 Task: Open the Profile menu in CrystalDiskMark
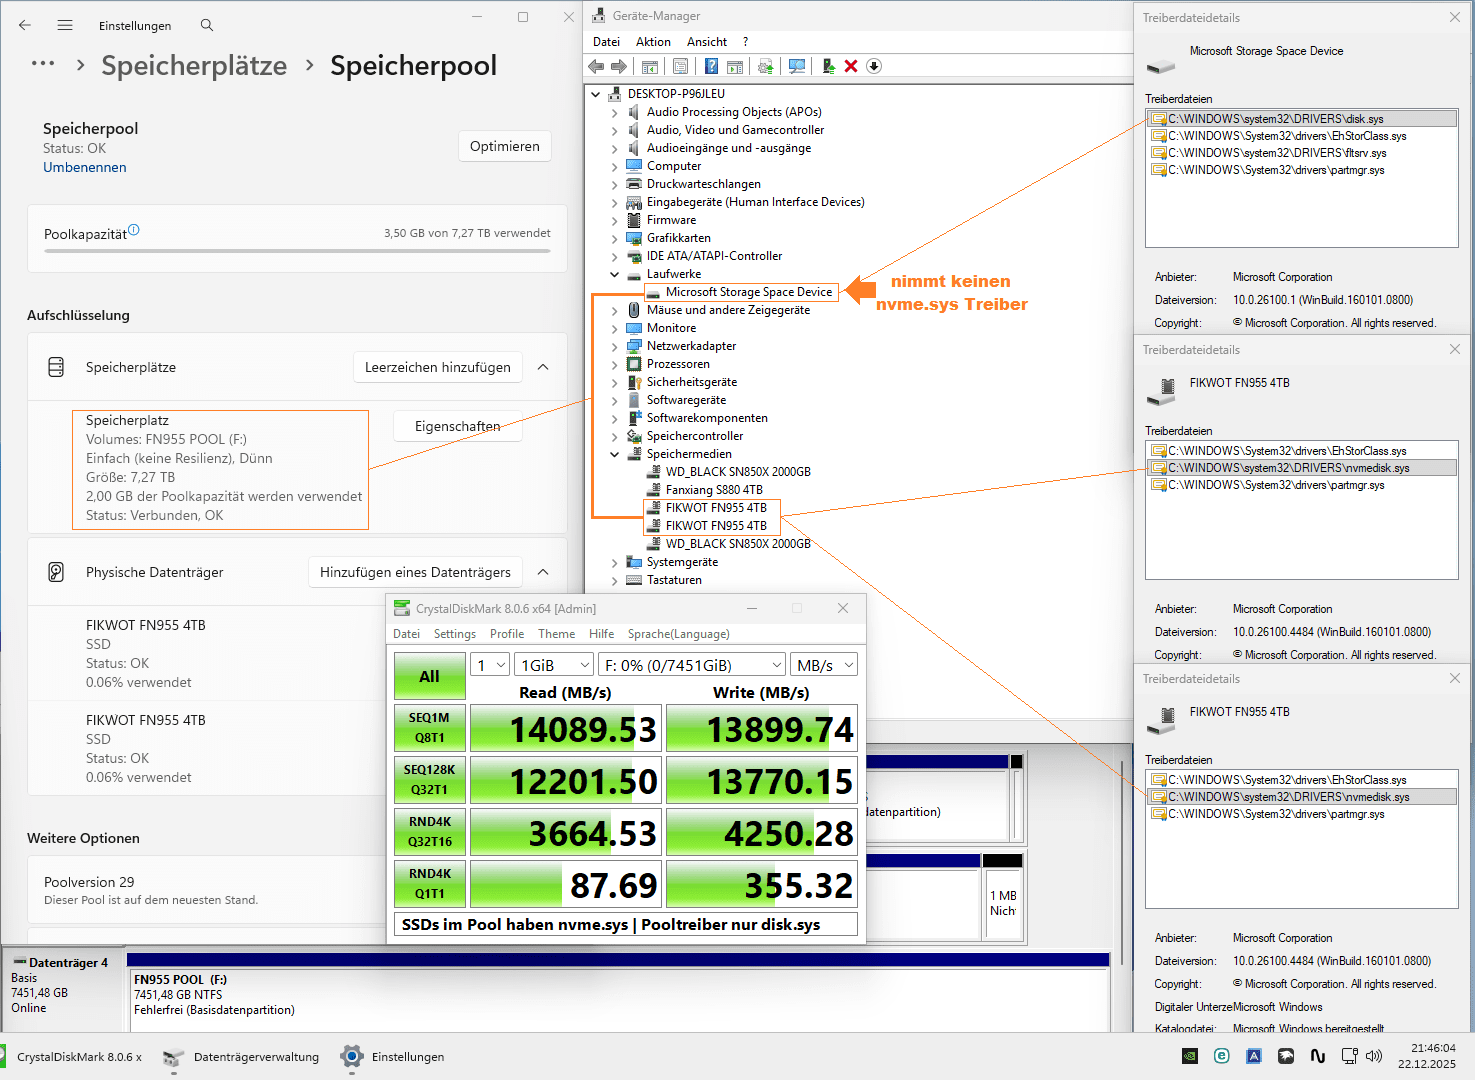pos(507,634)
